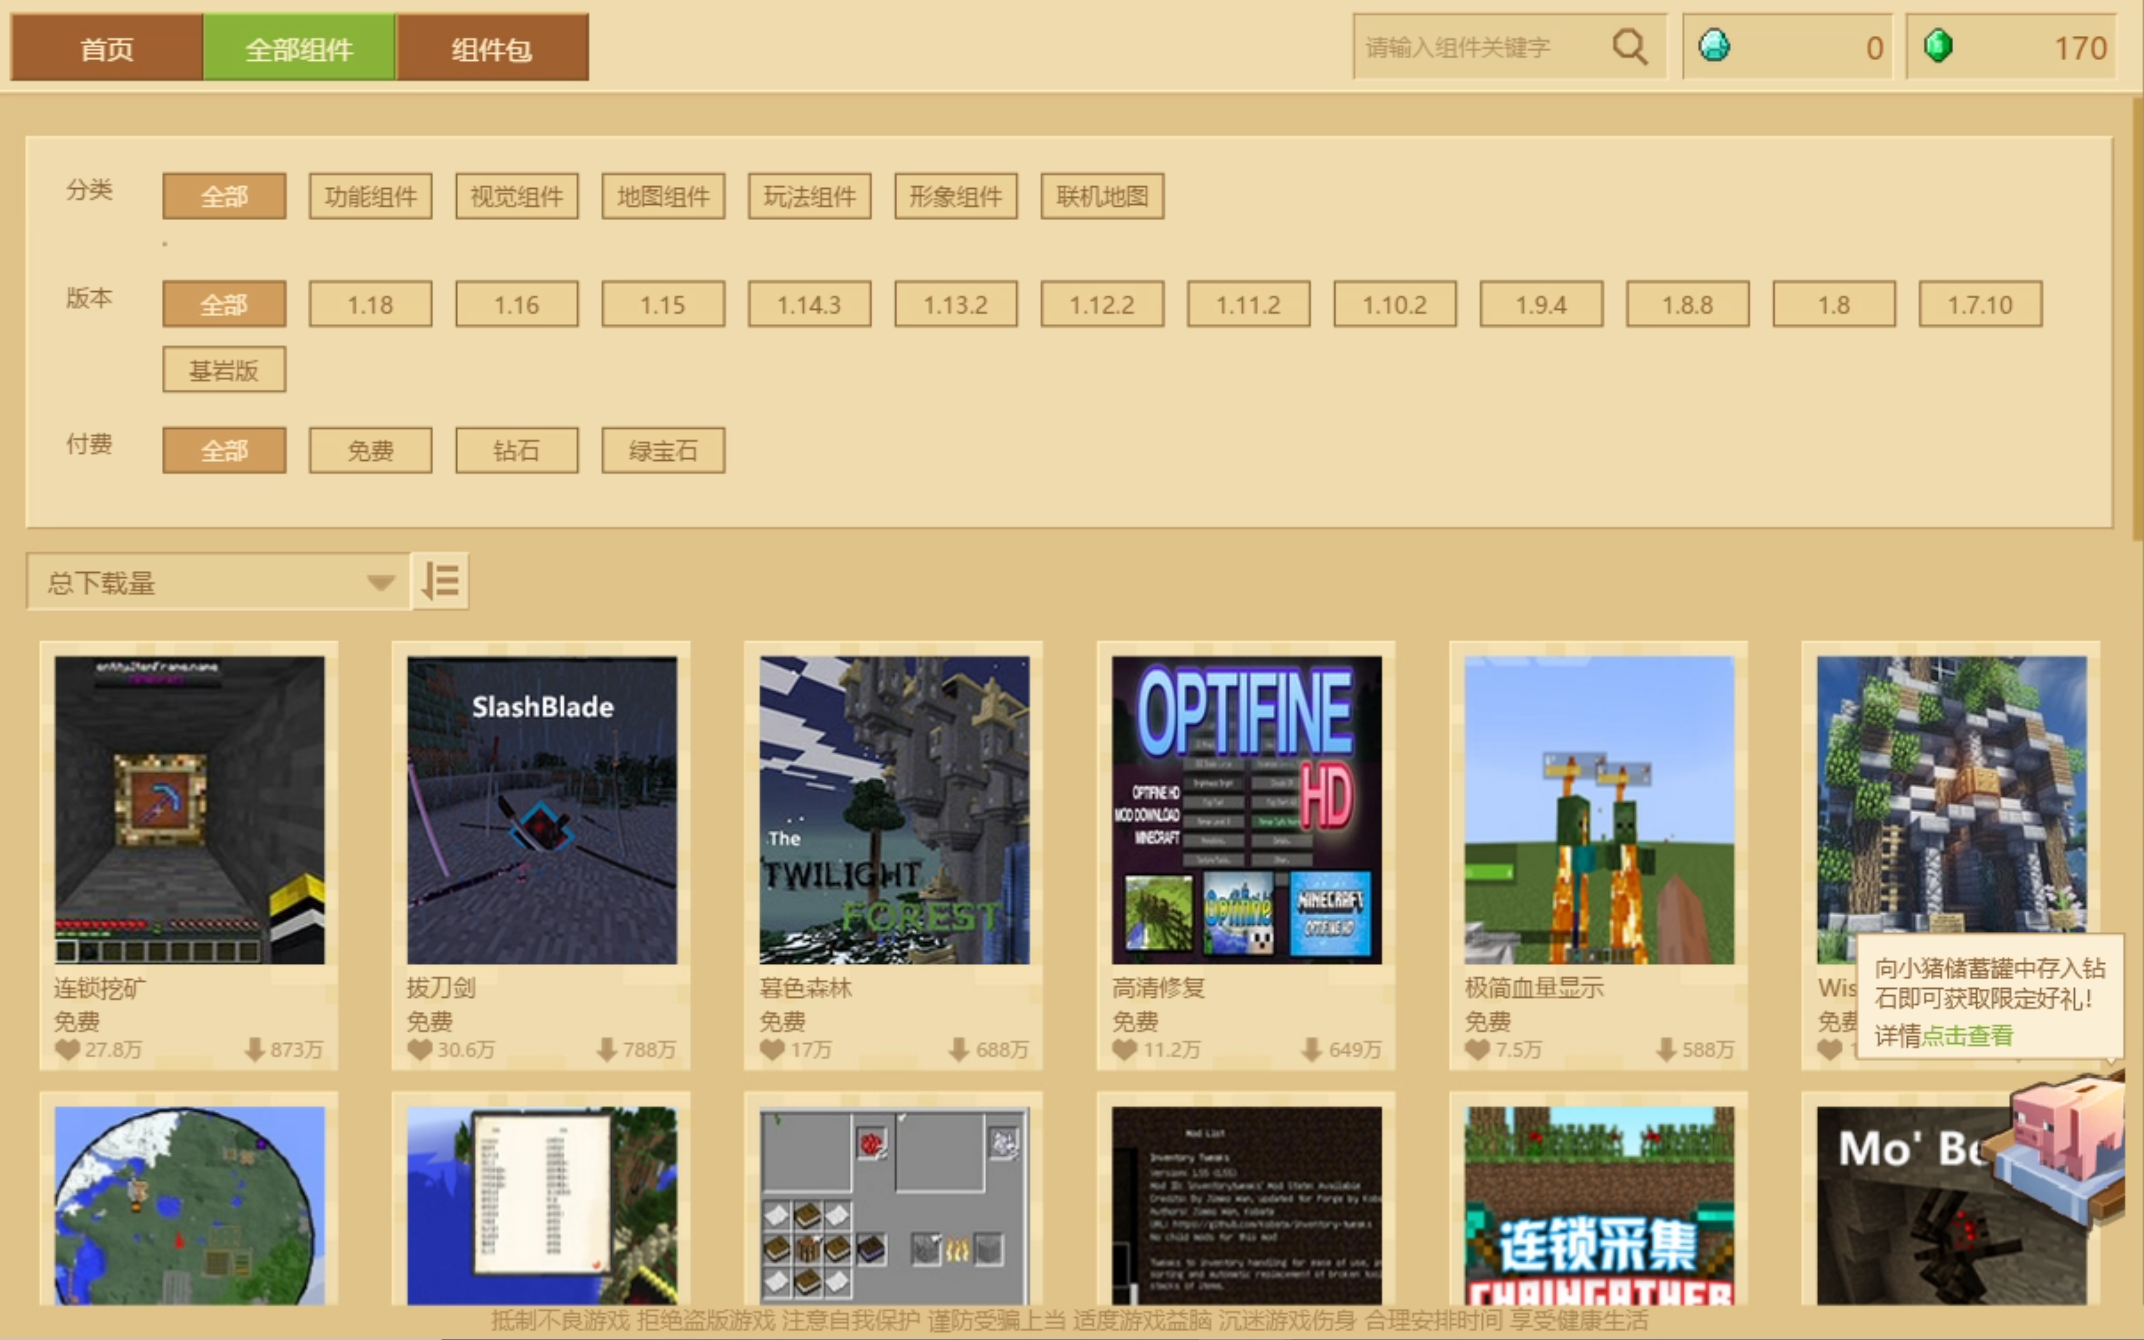Select version 1.11.2 filter
This screenshot has height=1340, width=2144.
coord(1248,304)
